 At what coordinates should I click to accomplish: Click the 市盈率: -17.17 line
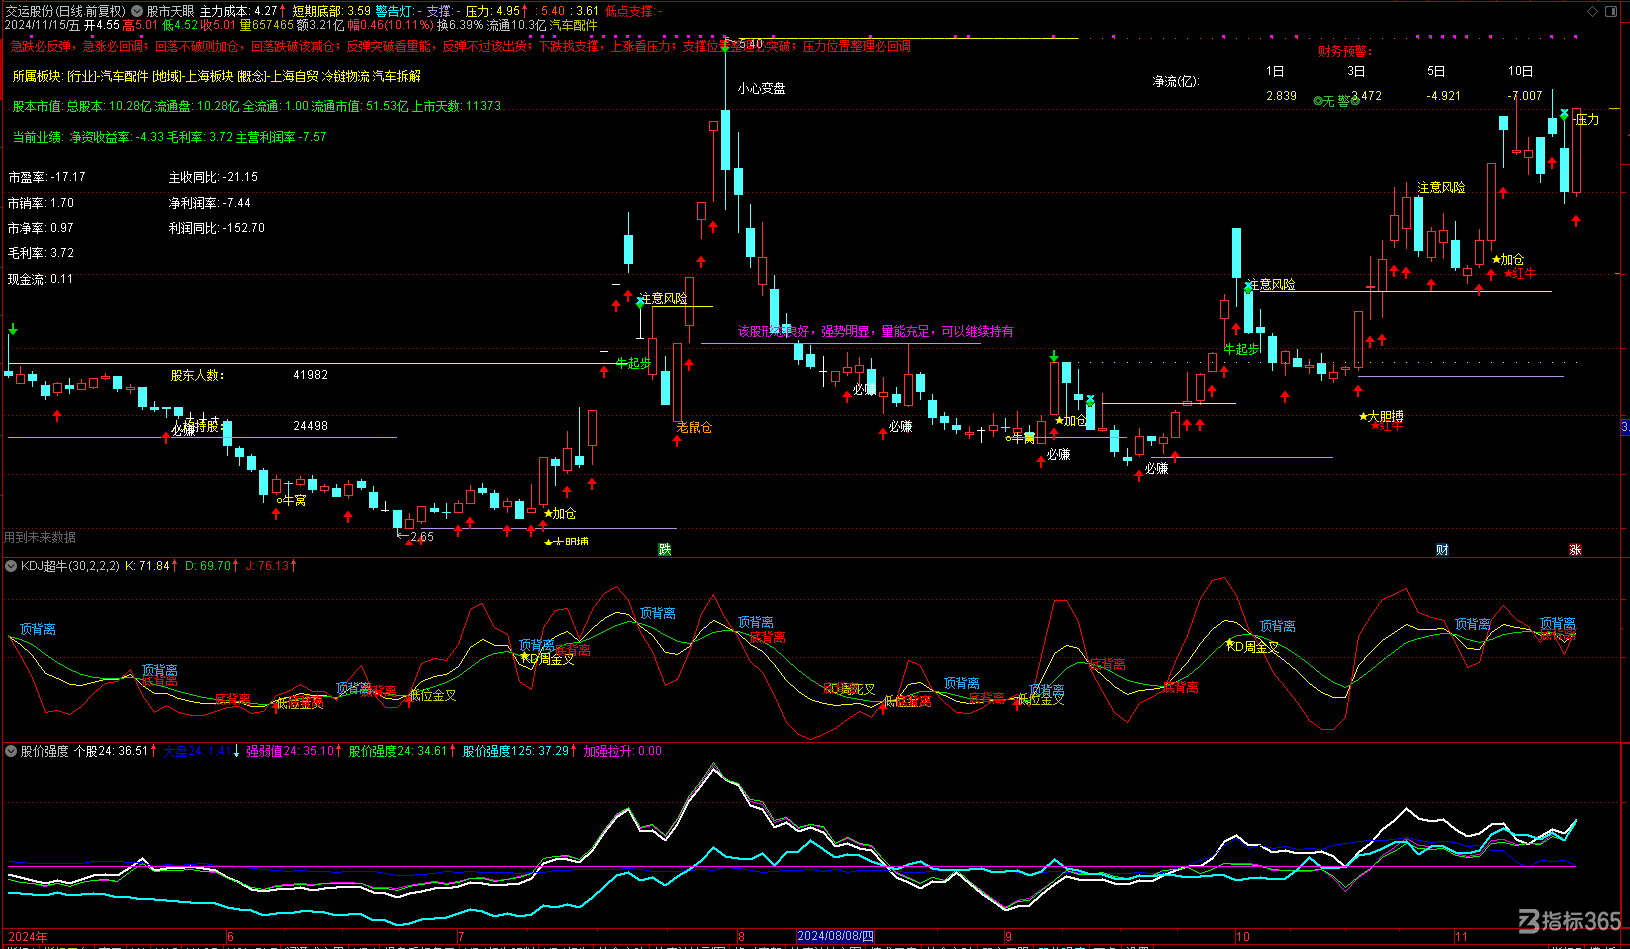click(47, 177)
